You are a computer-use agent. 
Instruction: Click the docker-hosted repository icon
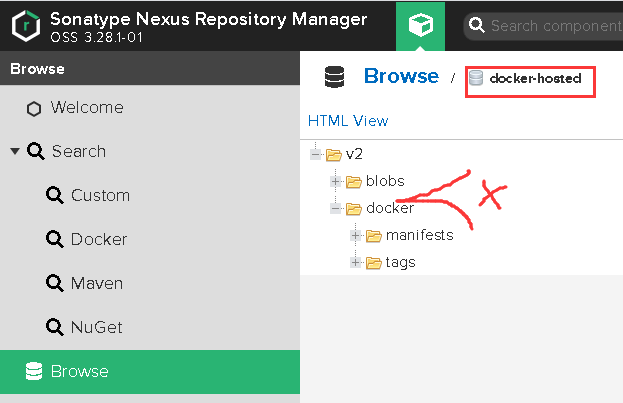[476, 78]
